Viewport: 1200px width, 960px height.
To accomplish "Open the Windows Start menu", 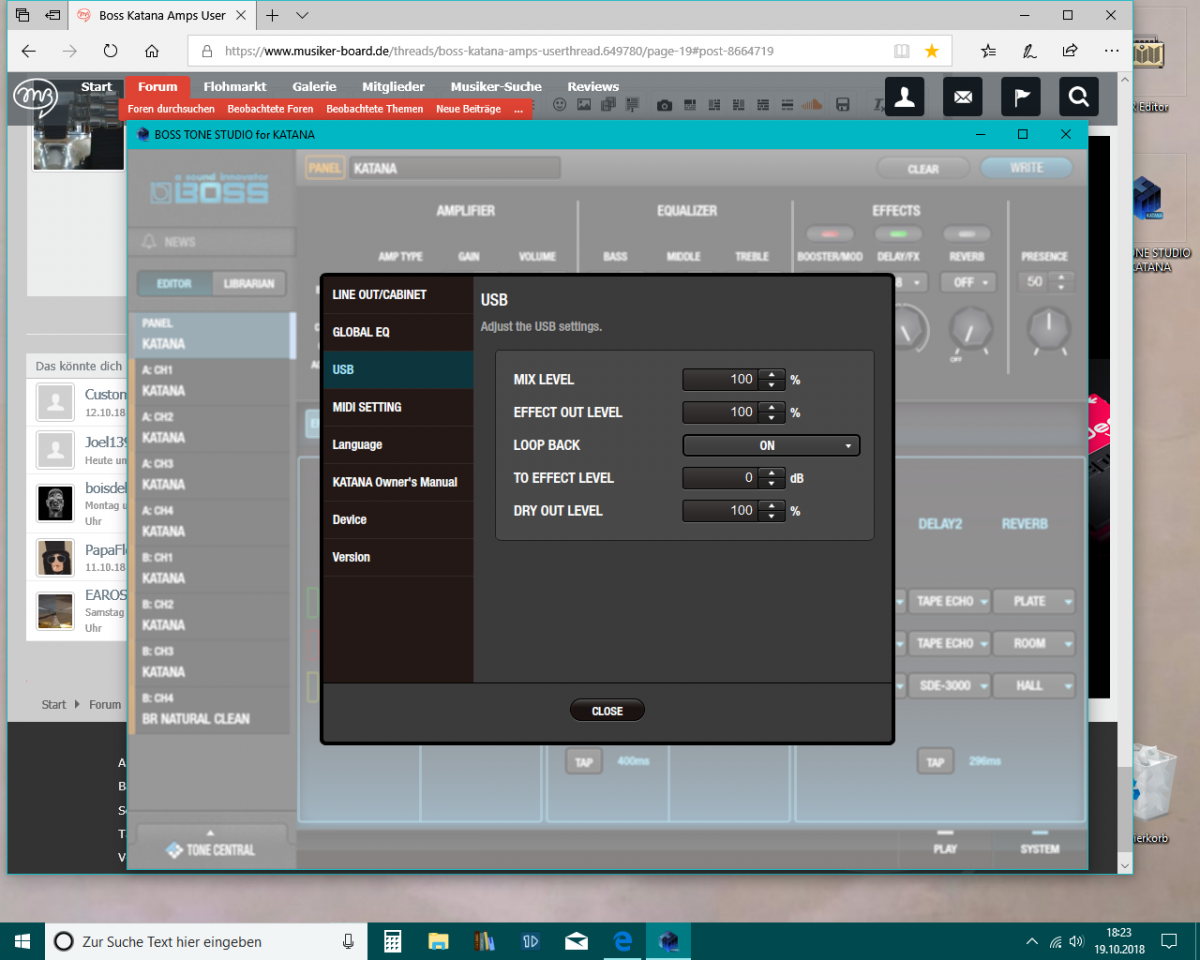I will 22,941.
